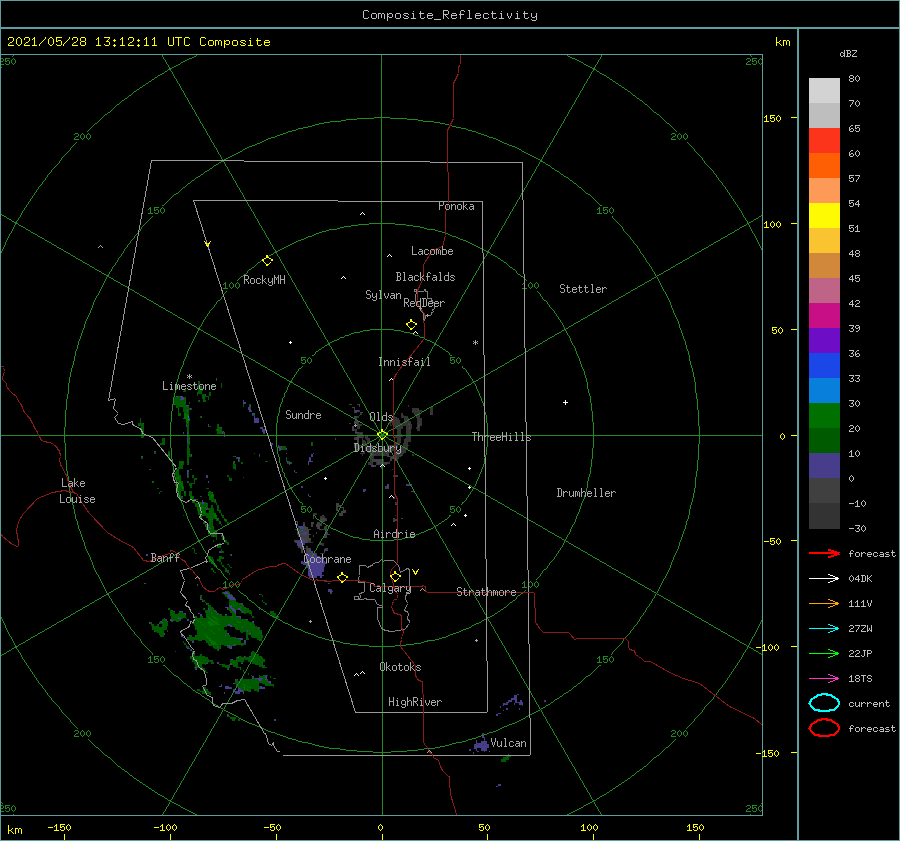Click the yellow V marker beside Calgary diamond

click(415, 572)
